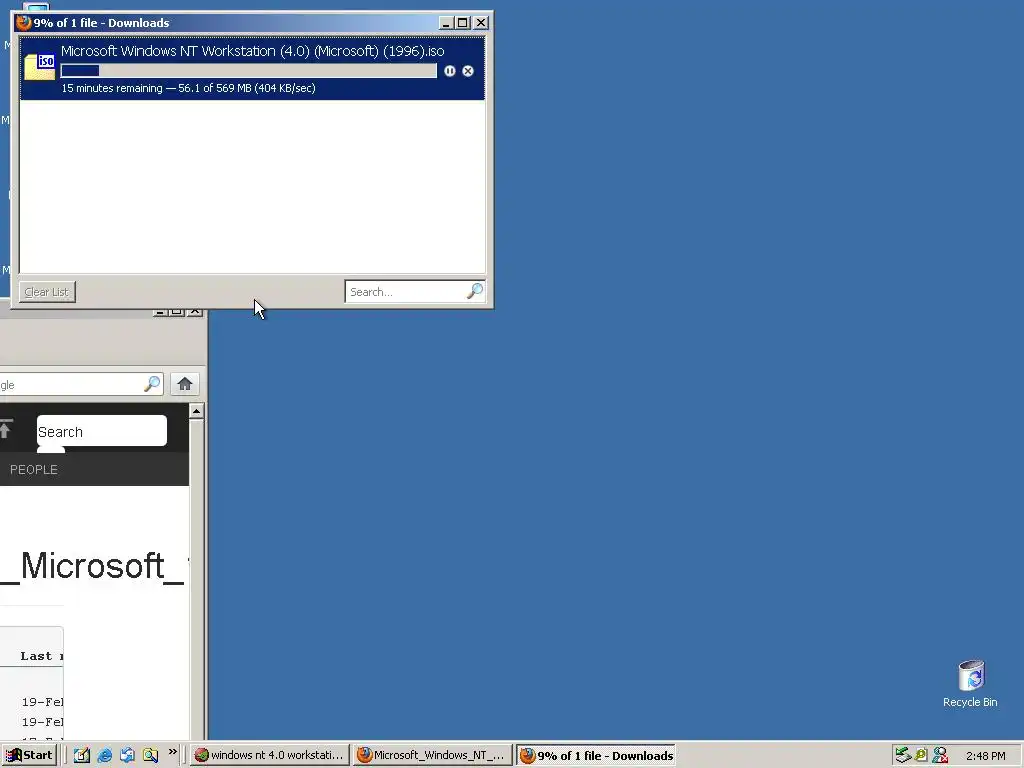Click the '15 minutes remaining' status text
This screenshot has height=768, width=1024.
click(x=112, y=88)
